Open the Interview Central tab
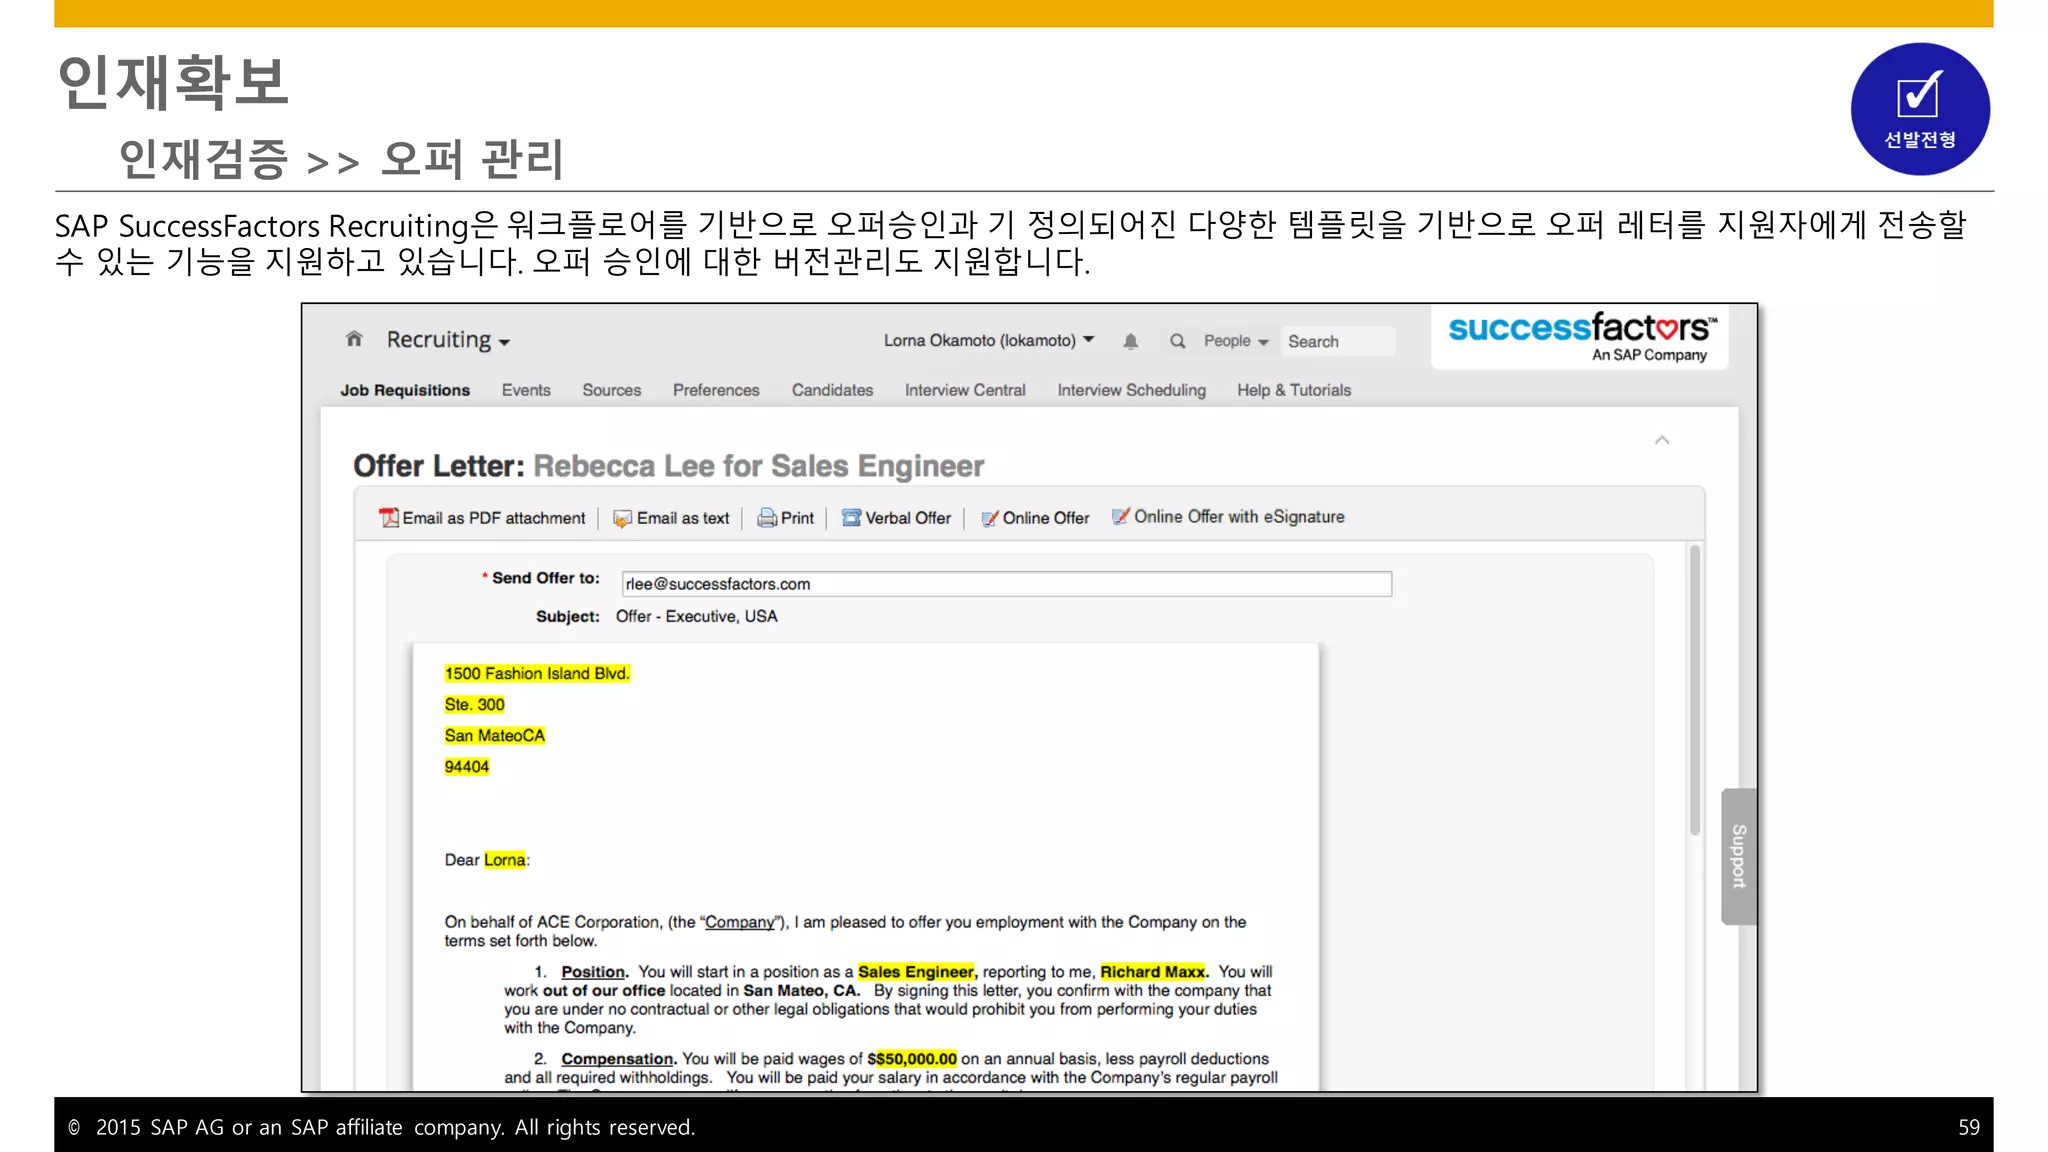 tap(965, 390)
